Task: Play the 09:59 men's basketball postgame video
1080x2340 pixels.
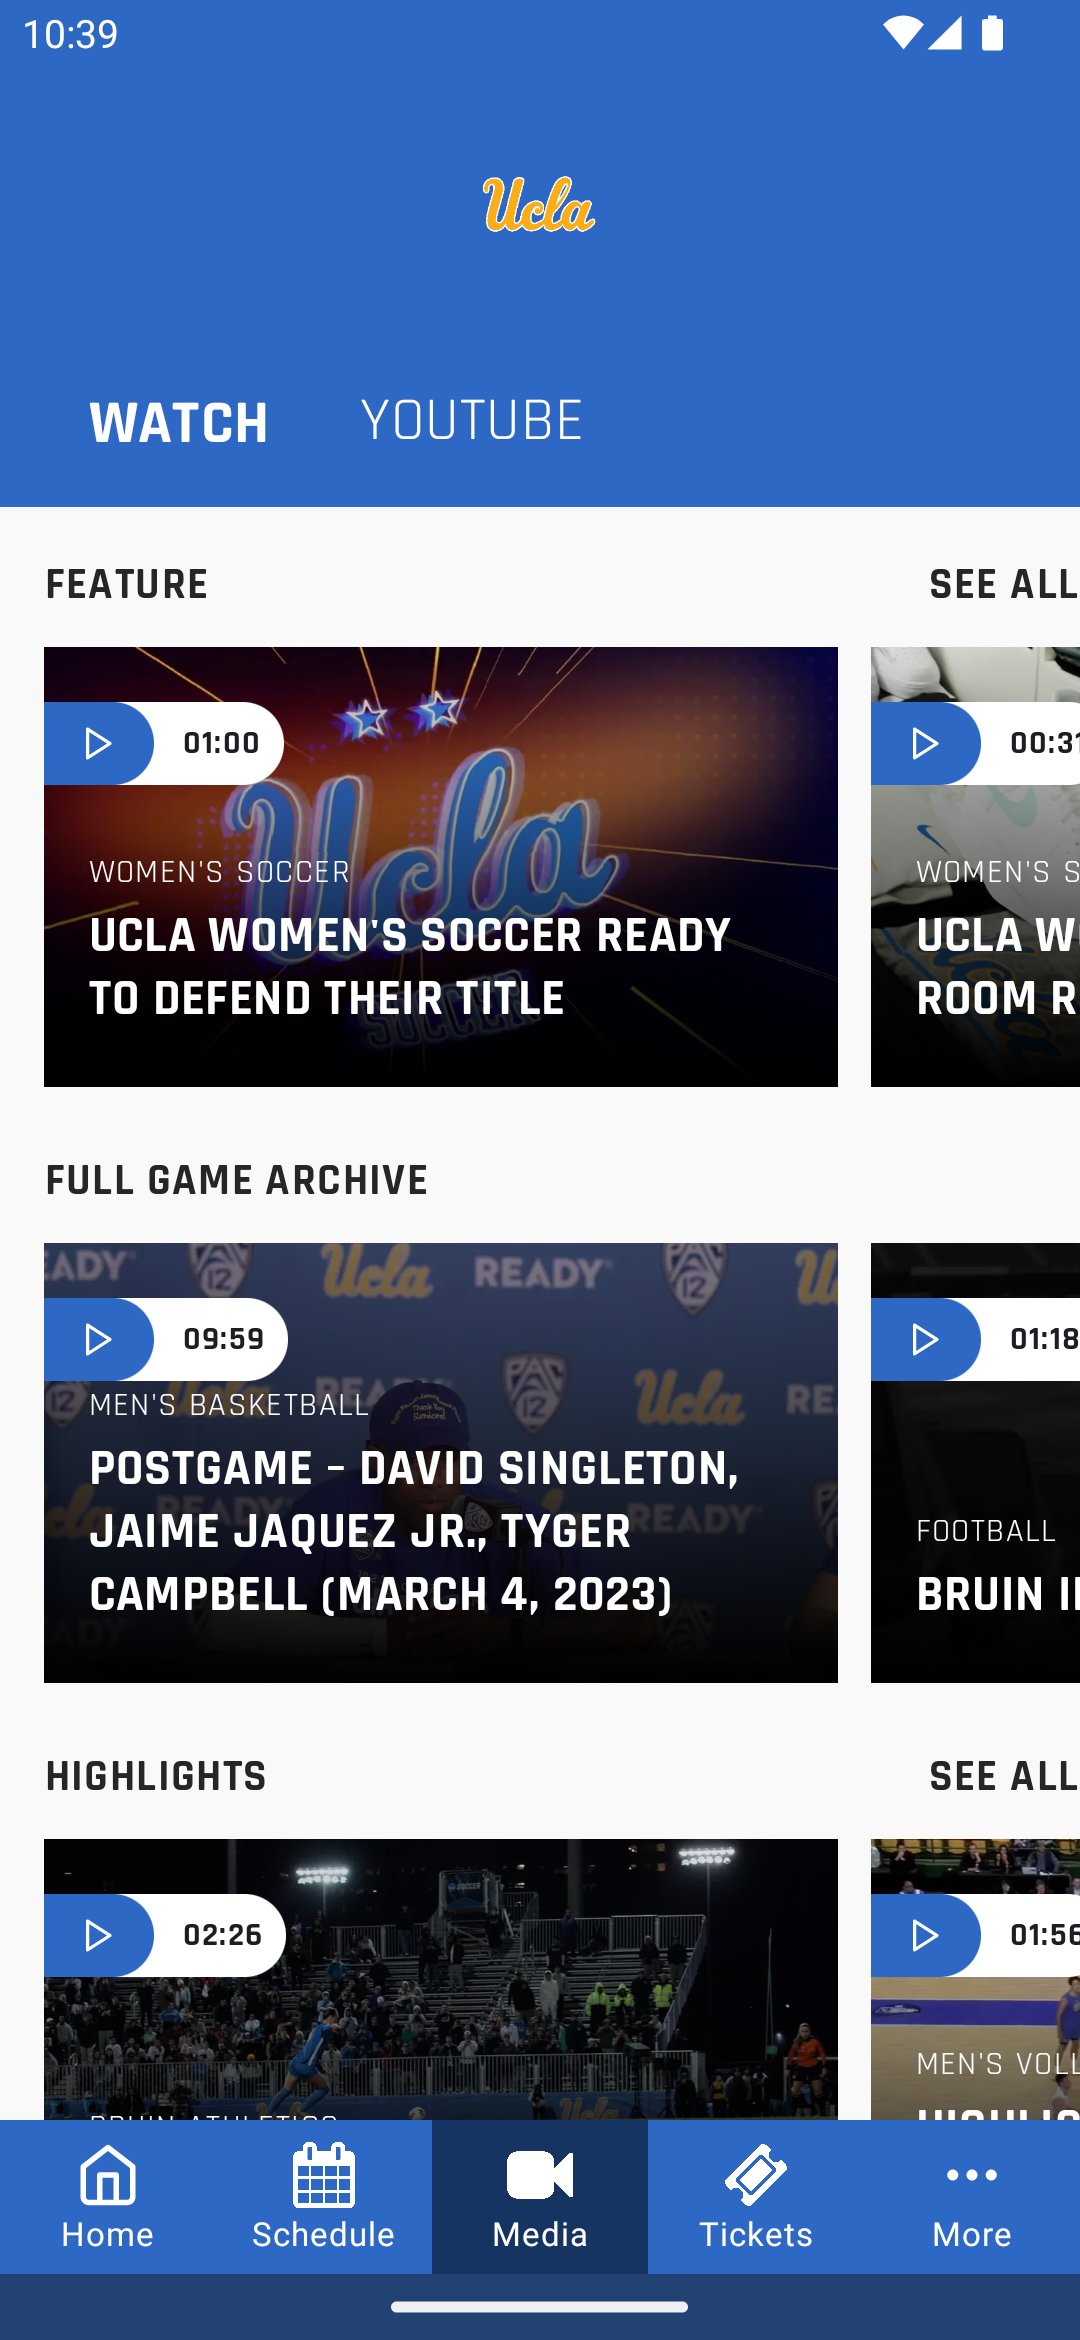Action: click(98, 1339)
